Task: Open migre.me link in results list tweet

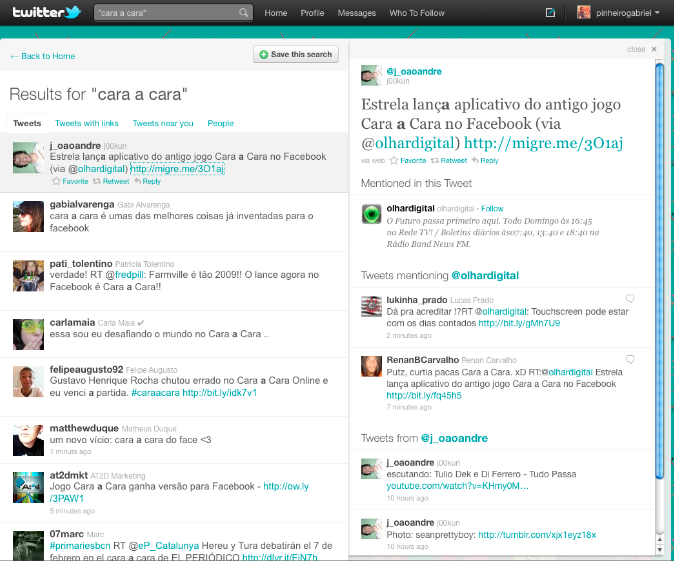Action: coord(177,169)
